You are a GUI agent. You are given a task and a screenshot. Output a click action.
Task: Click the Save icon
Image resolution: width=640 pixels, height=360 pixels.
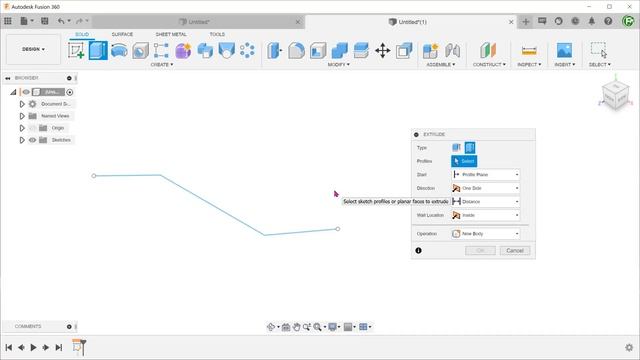[45, 21]
